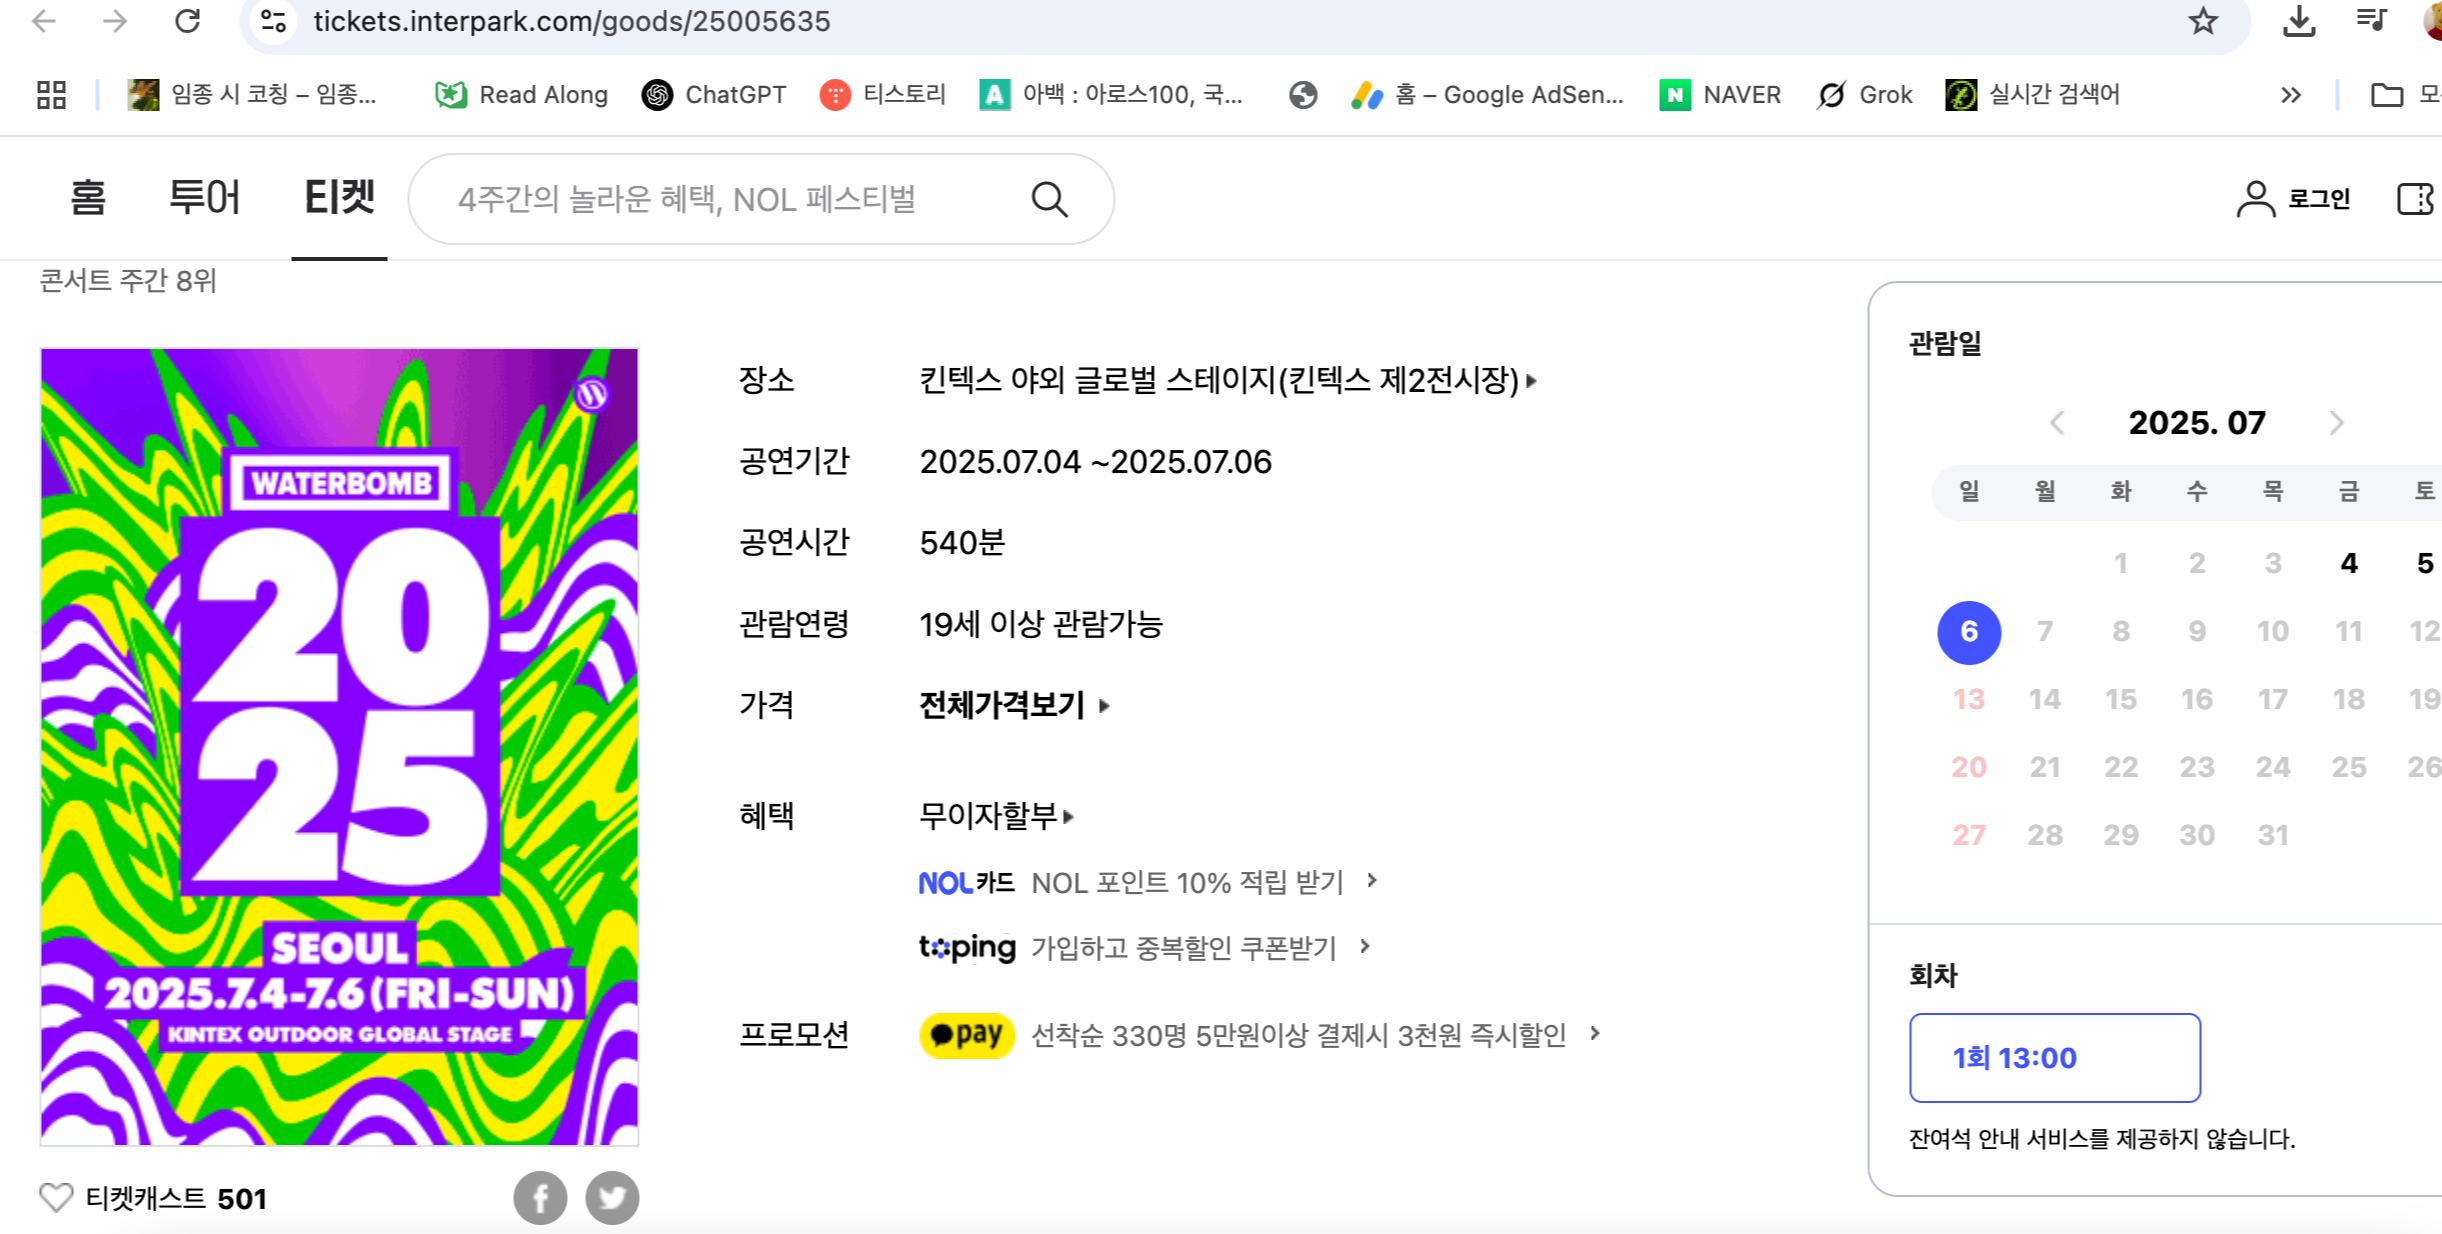Click the ticketcast heart icon
The image size is (2442, 1234).
56,1197
